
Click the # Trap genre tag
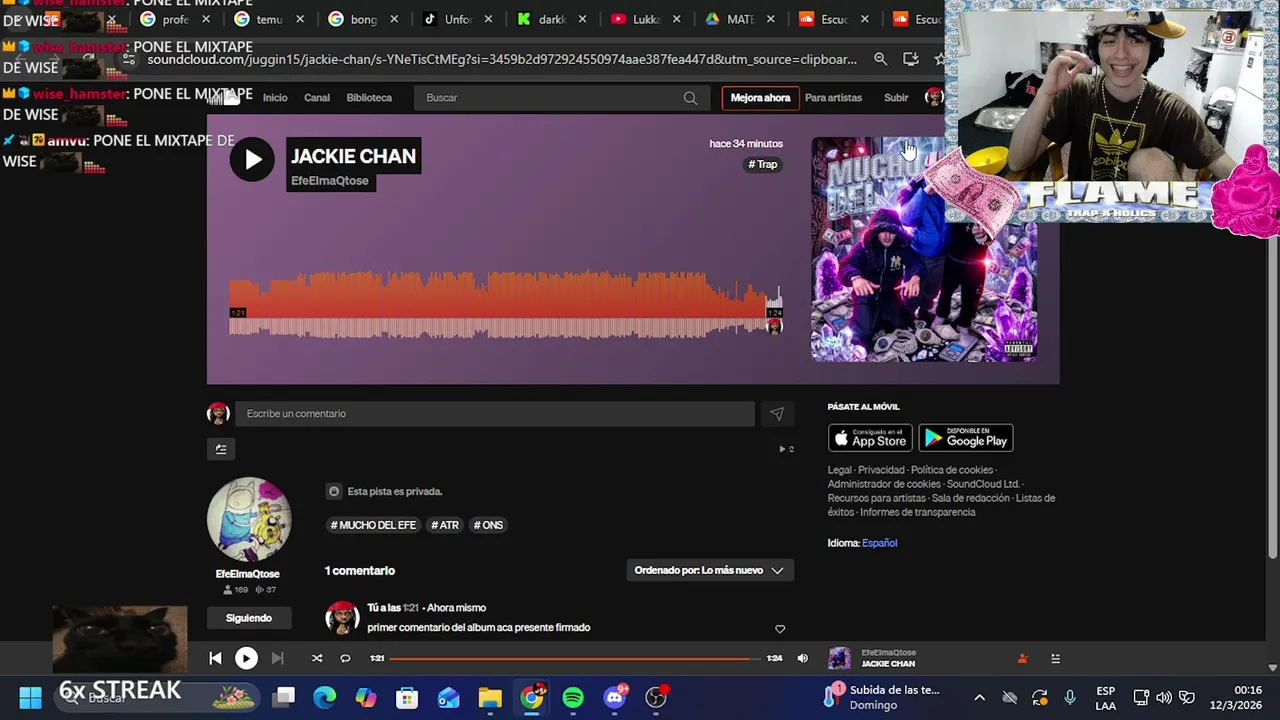point(763,164)
